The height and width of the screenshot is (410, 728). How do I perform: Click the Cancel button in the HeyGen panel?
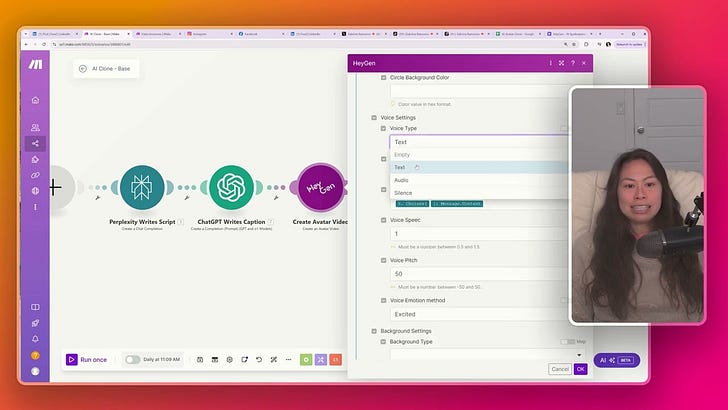point(560,369)
